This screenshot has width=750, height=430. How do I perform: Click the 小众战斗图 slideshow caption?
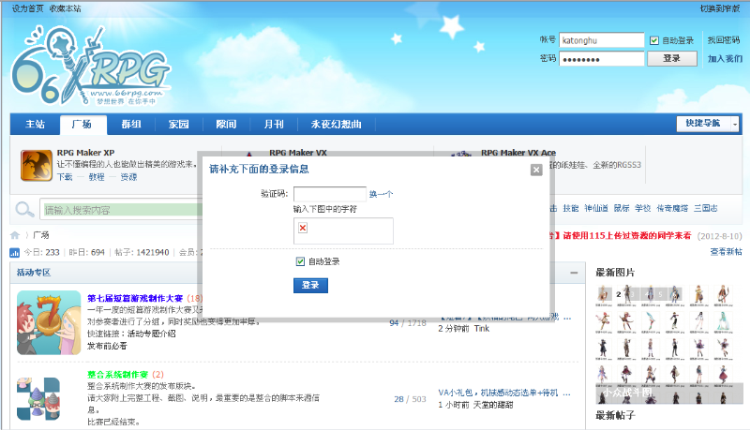coord(628,392)
